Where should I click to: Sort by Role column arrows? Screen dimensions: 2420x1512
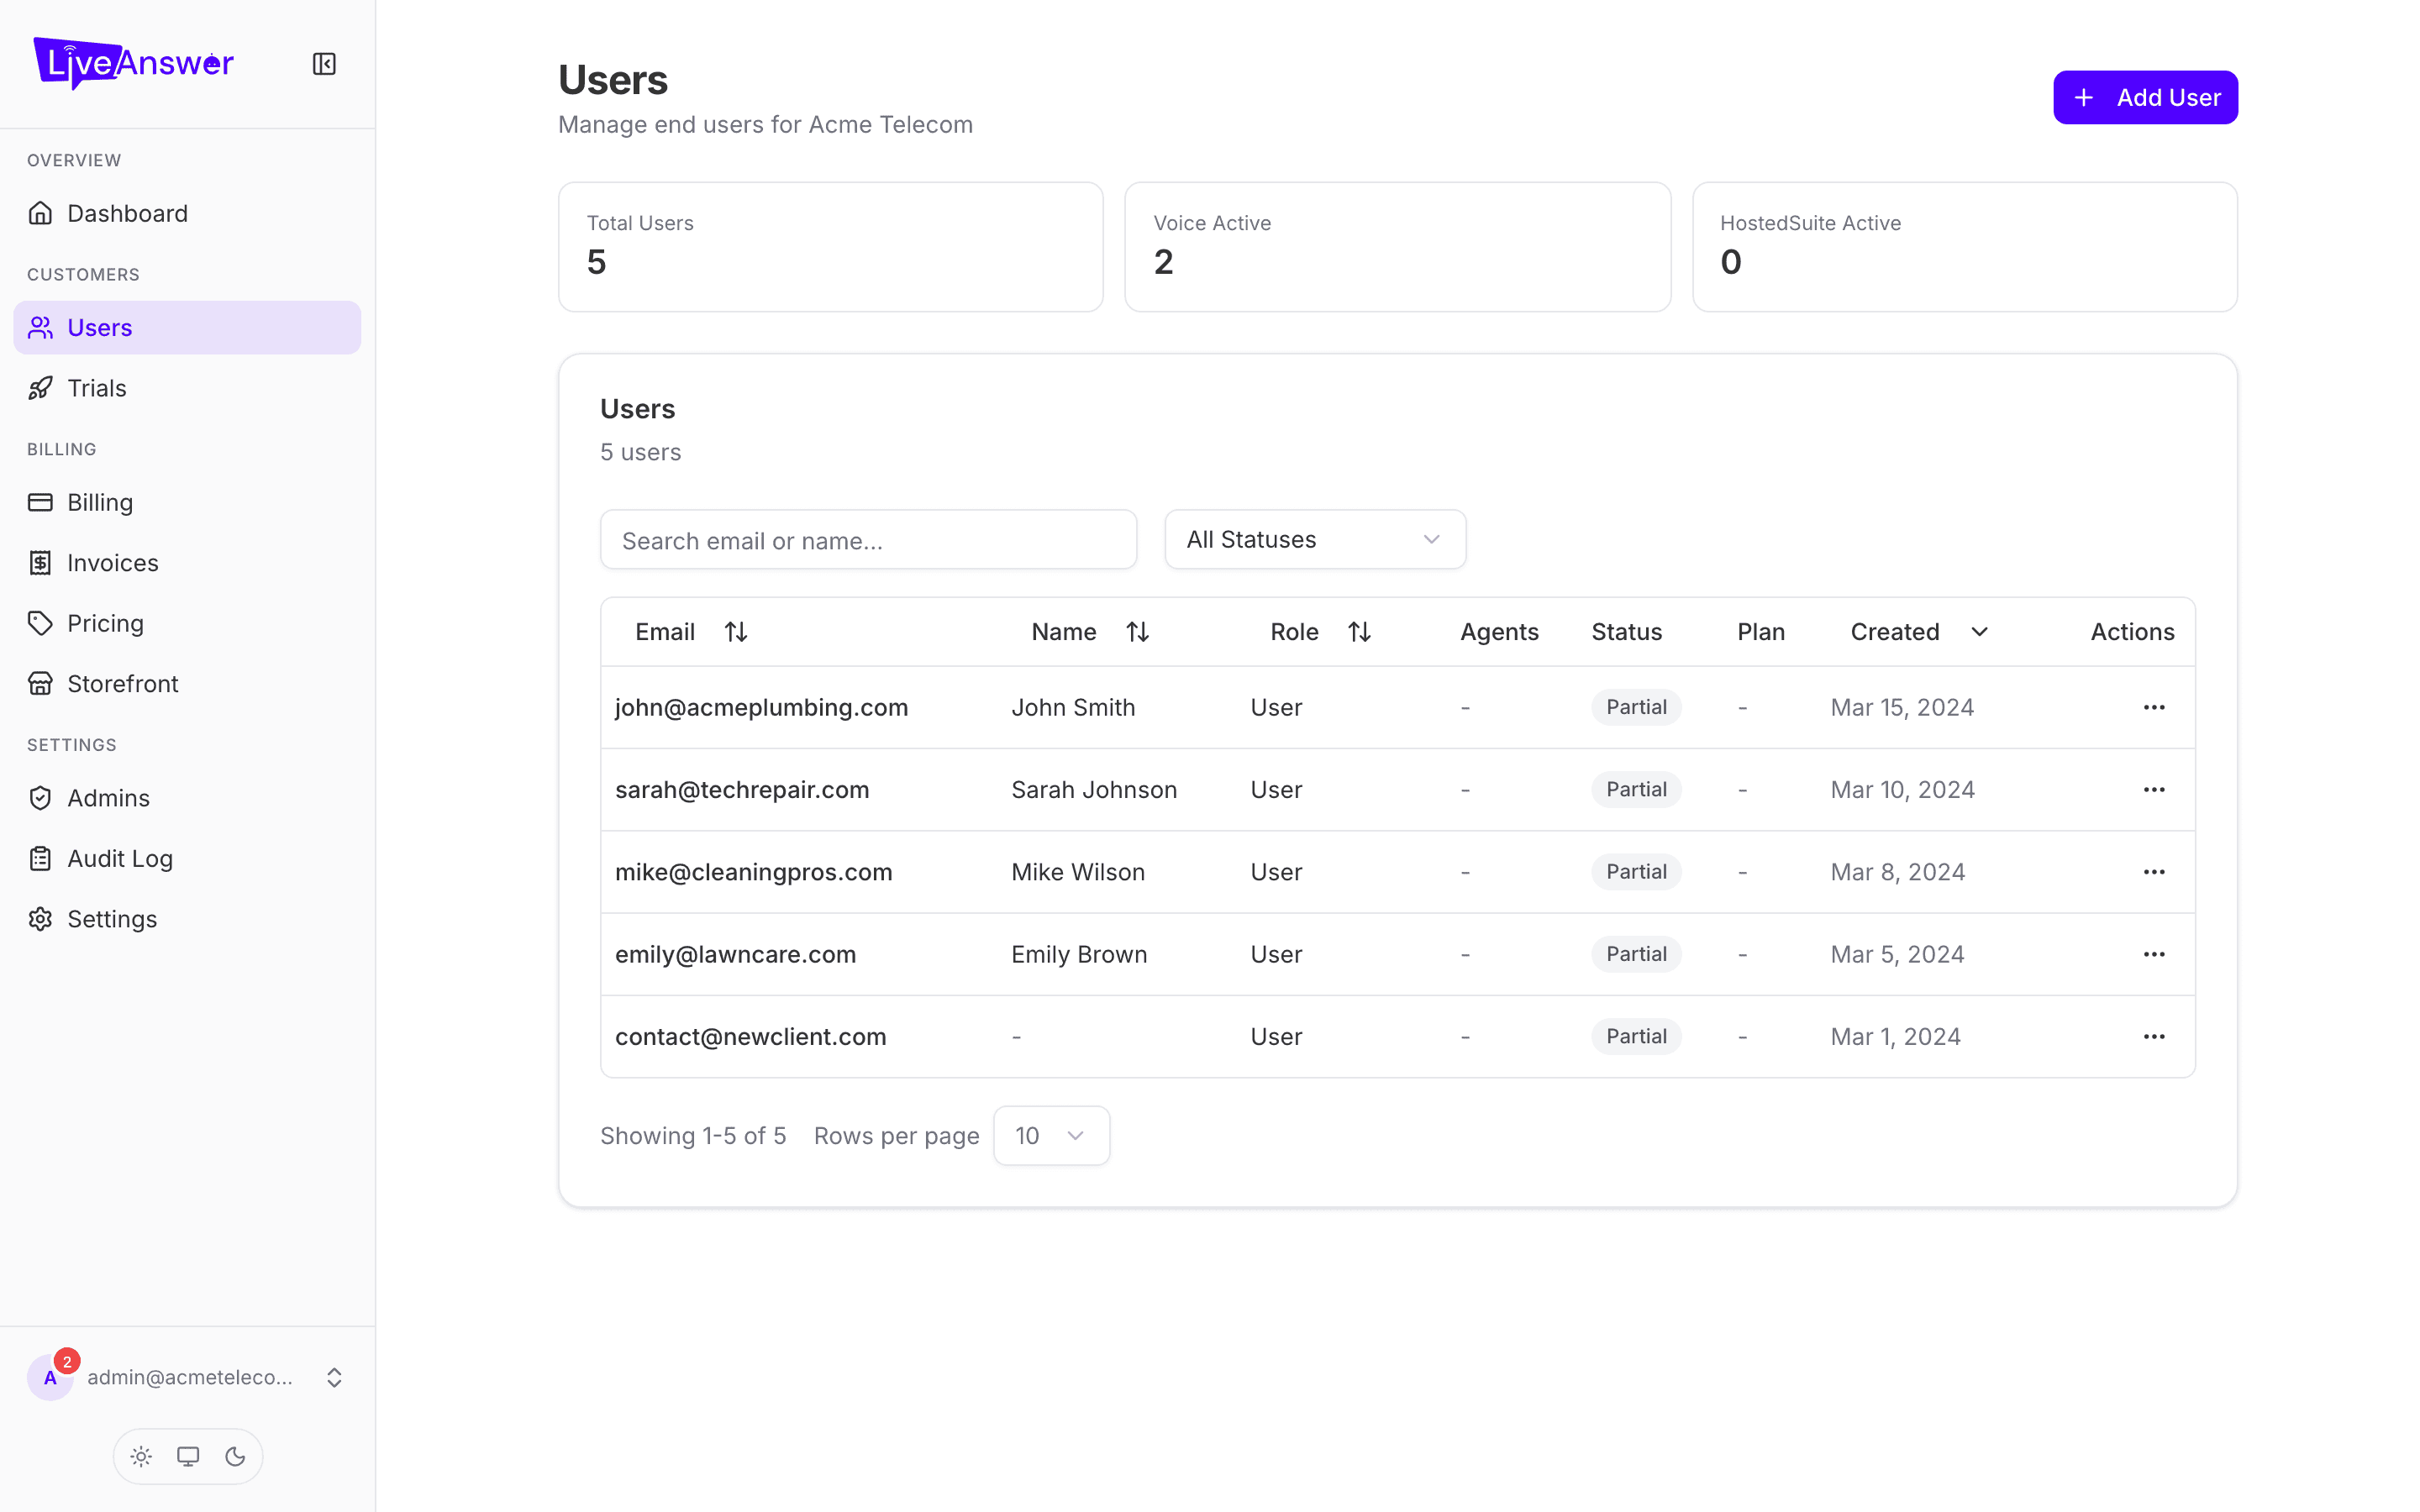(x=1359, y=632)
